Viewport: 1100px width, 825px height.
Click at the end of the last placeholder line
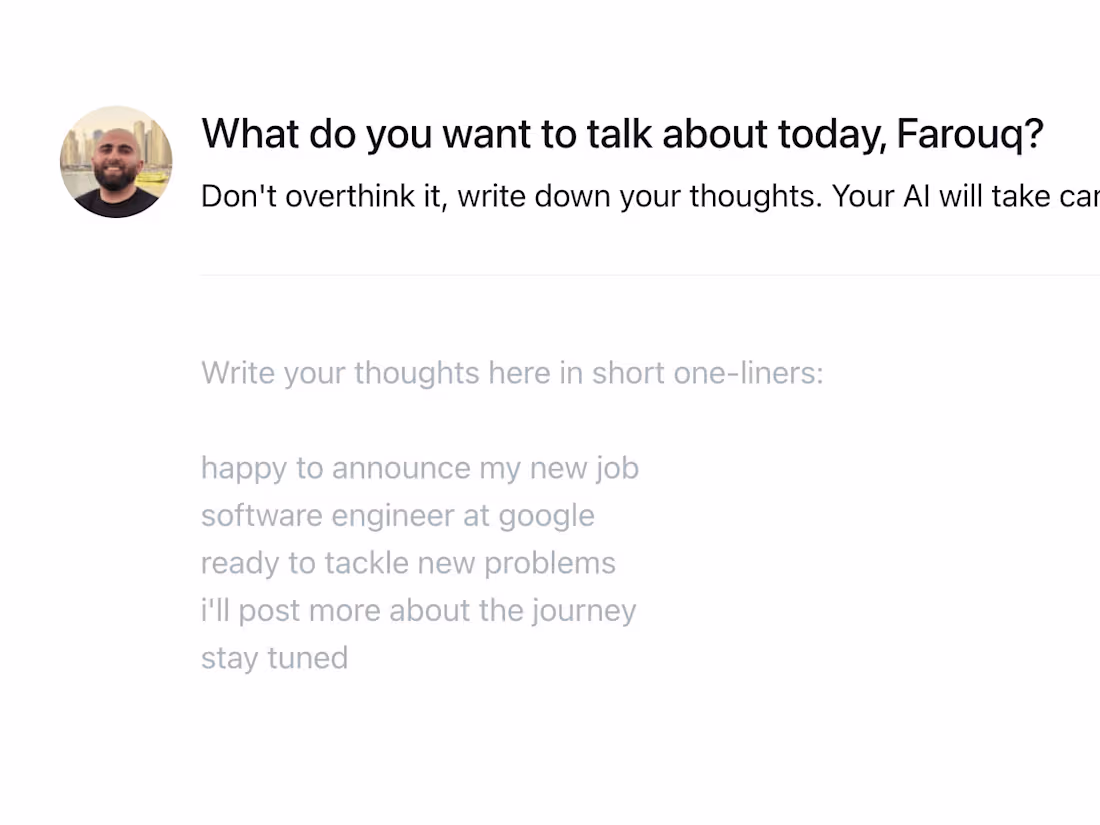coord(350,657)
